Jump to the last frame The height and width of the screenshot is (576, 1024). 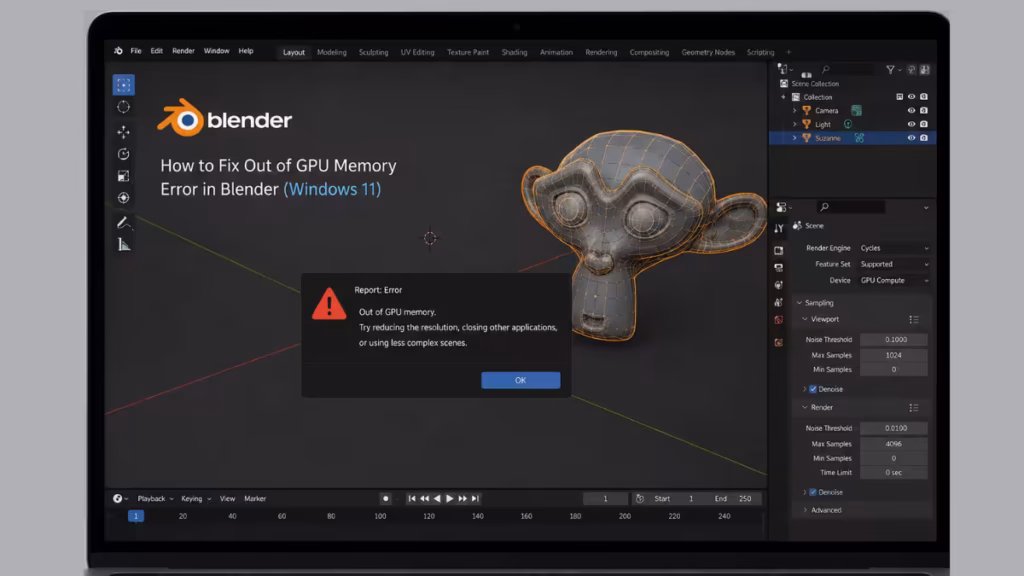(475, 498)
